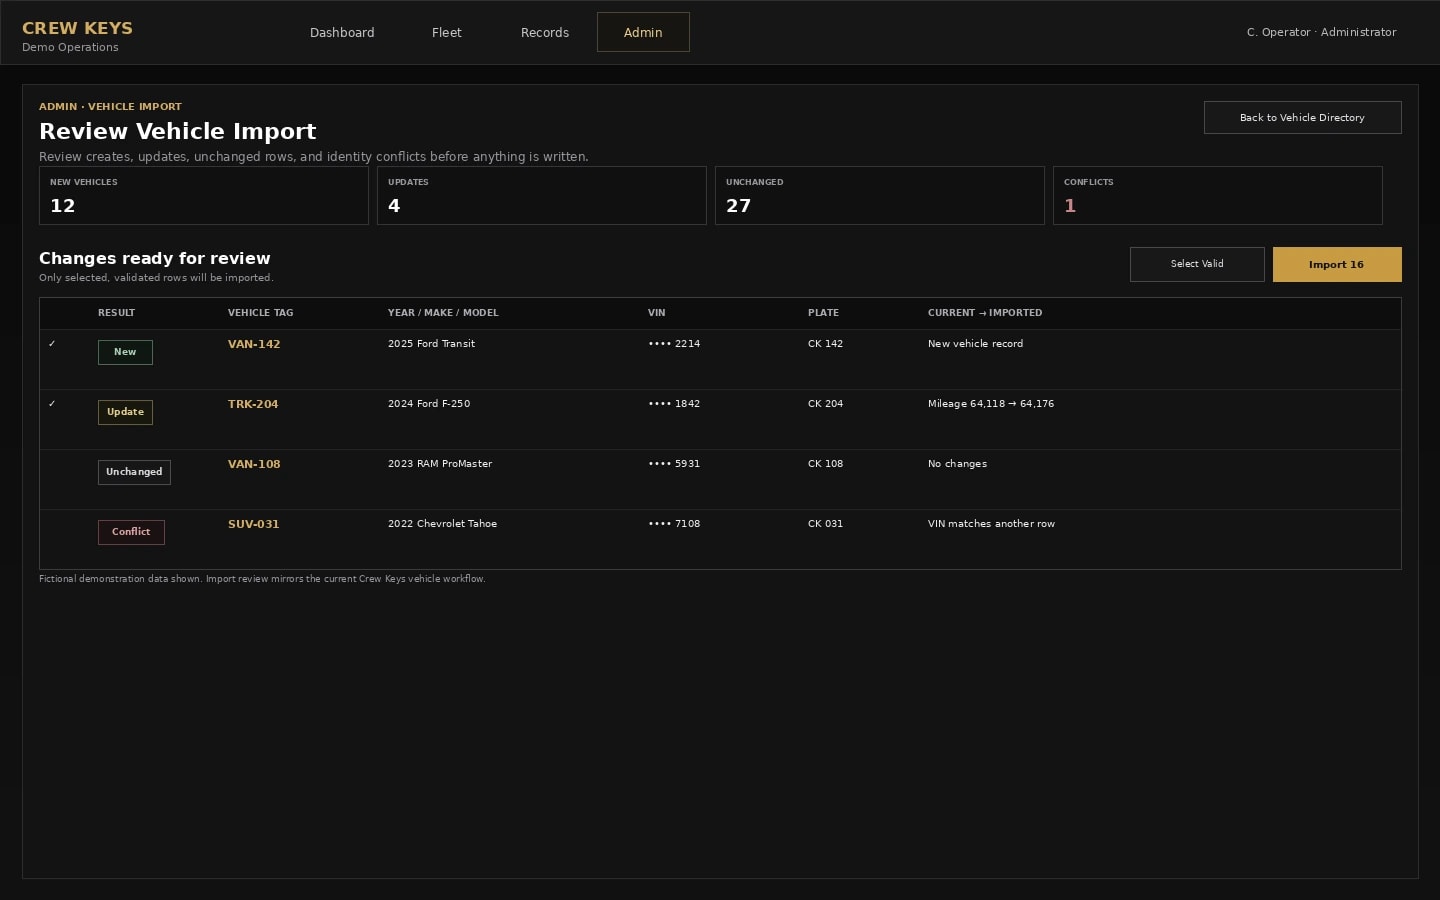Click the CURRENT → IMPORTED column header
The image size is (1440, 900).
[x=985, y=313]
